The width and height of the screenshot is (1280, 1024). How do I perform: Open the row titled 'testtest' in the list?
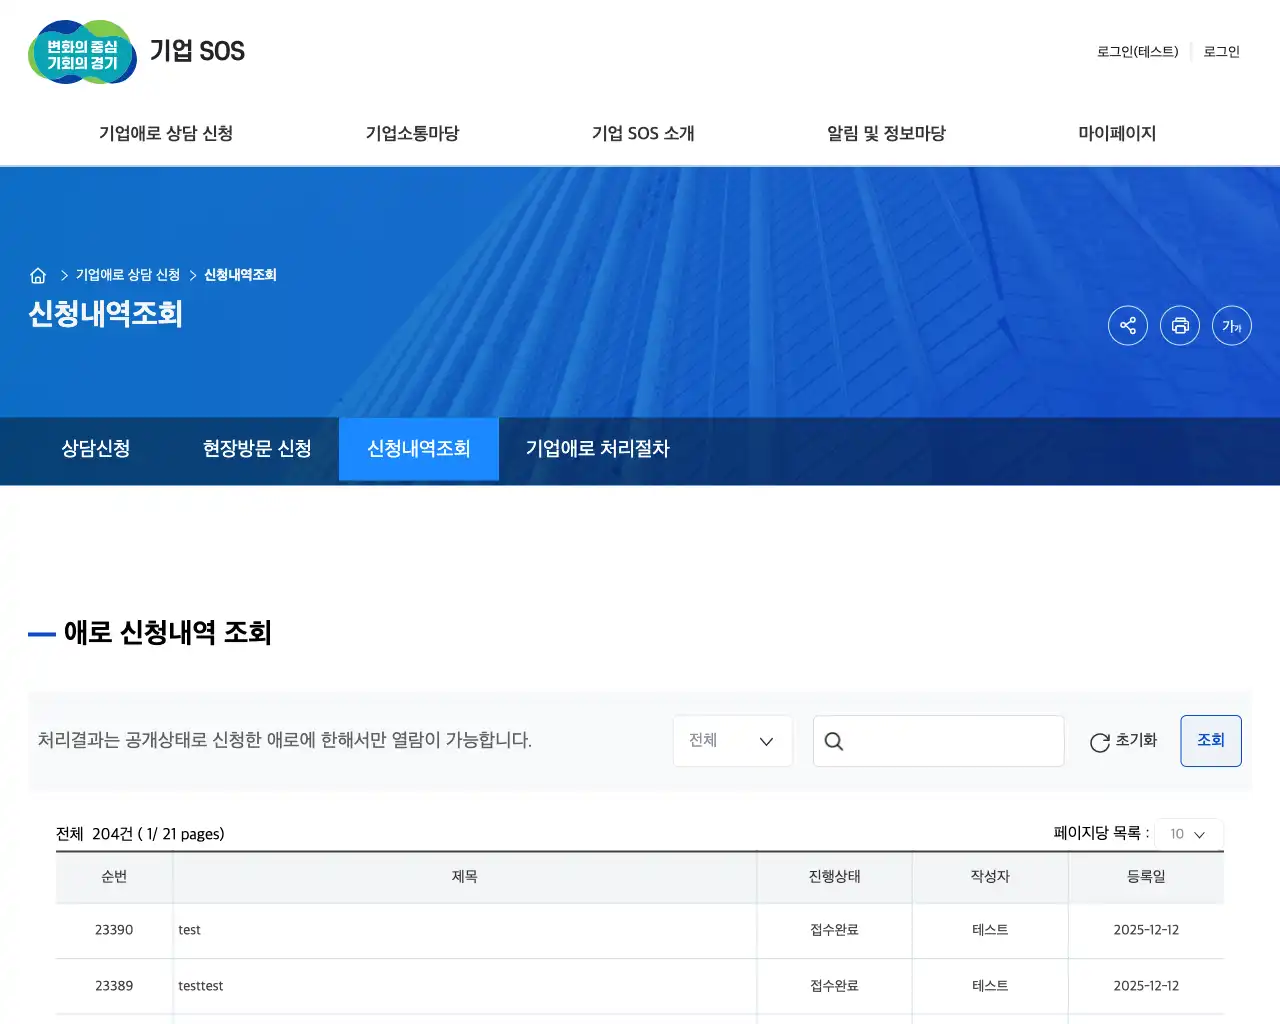coord(201,986)
